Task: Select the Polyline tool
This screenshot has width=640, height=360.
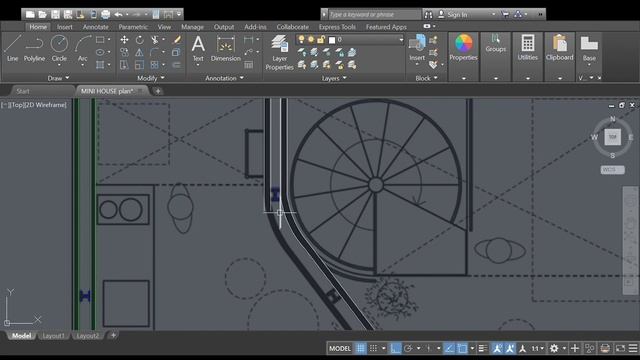Action: [34, 48]
